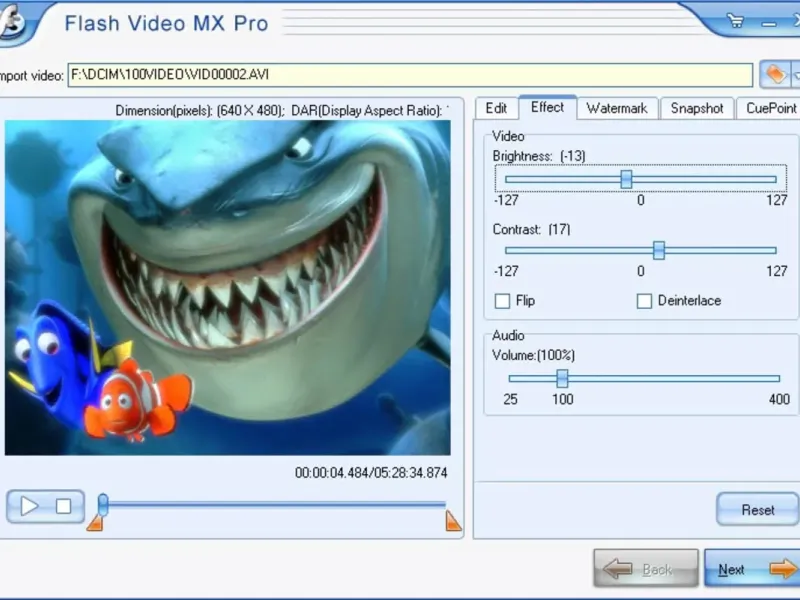
Task: Click the Brightness slider thumb
Action: 626,179
